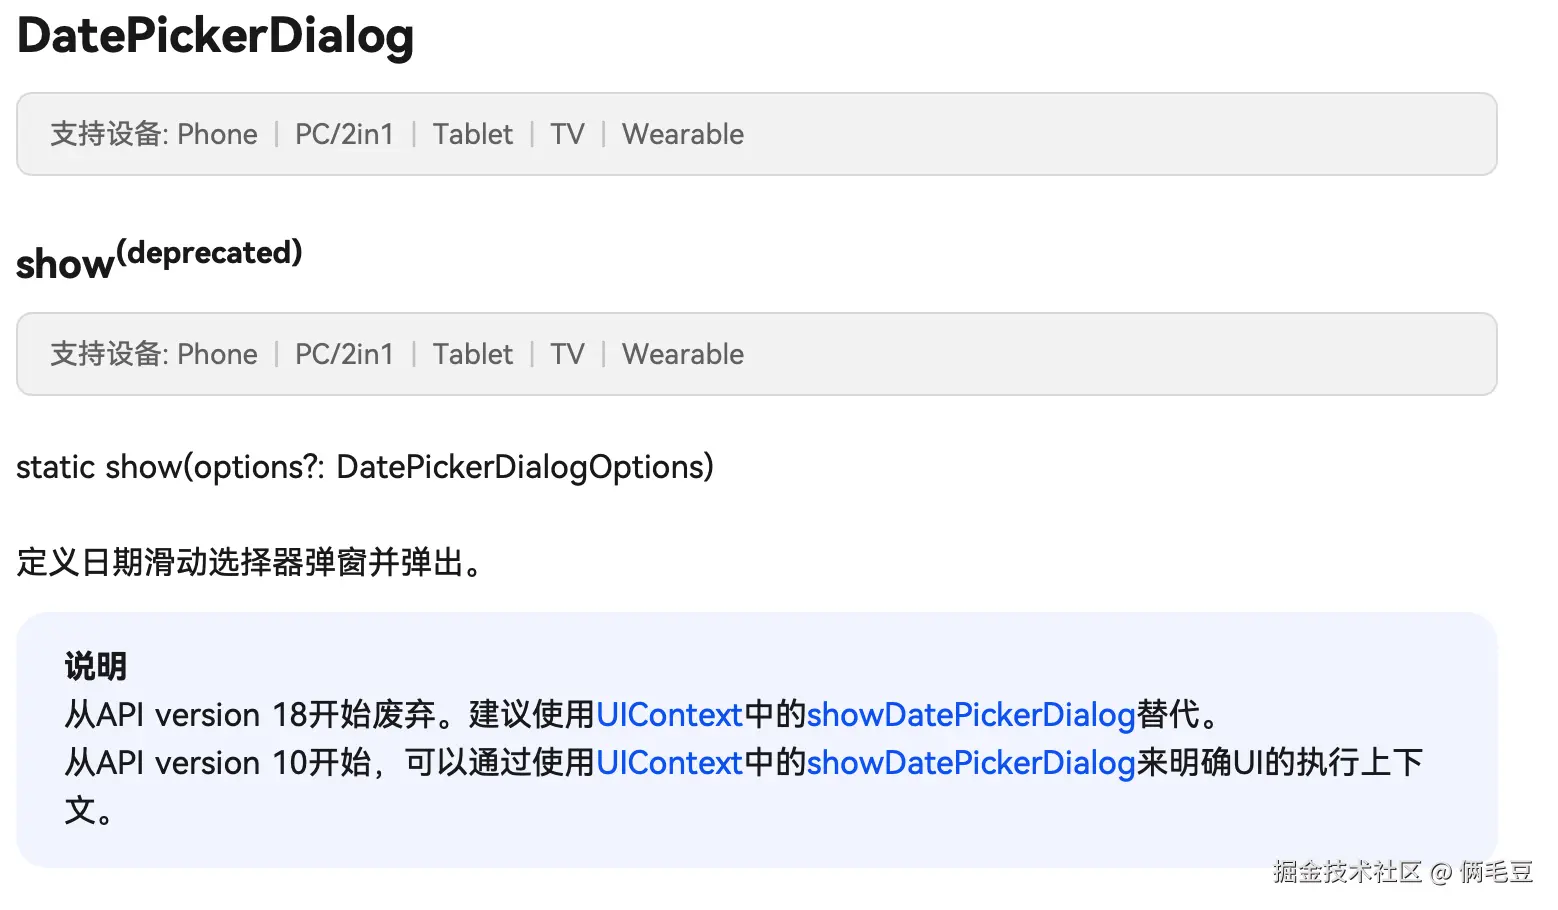Click the UIContext link in the API version 10 line
The width and height of the screenshot is (1558, 910).
coord(669,763)
